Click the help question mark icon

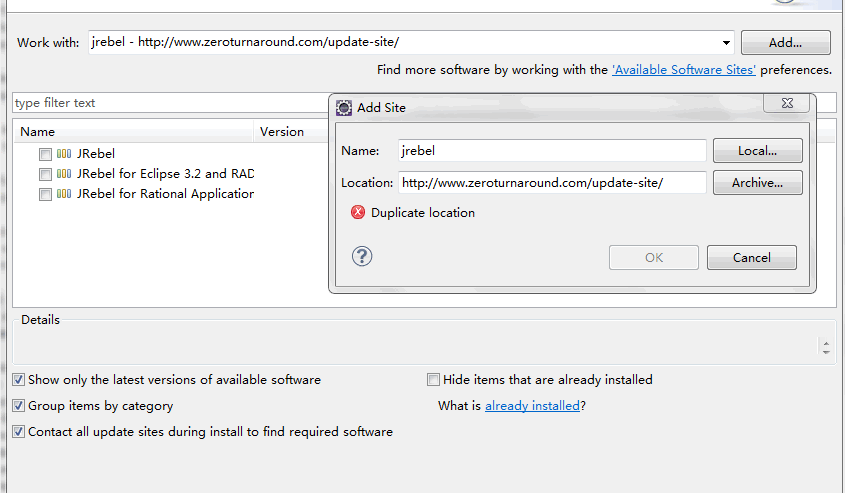[x=362, y=257]
